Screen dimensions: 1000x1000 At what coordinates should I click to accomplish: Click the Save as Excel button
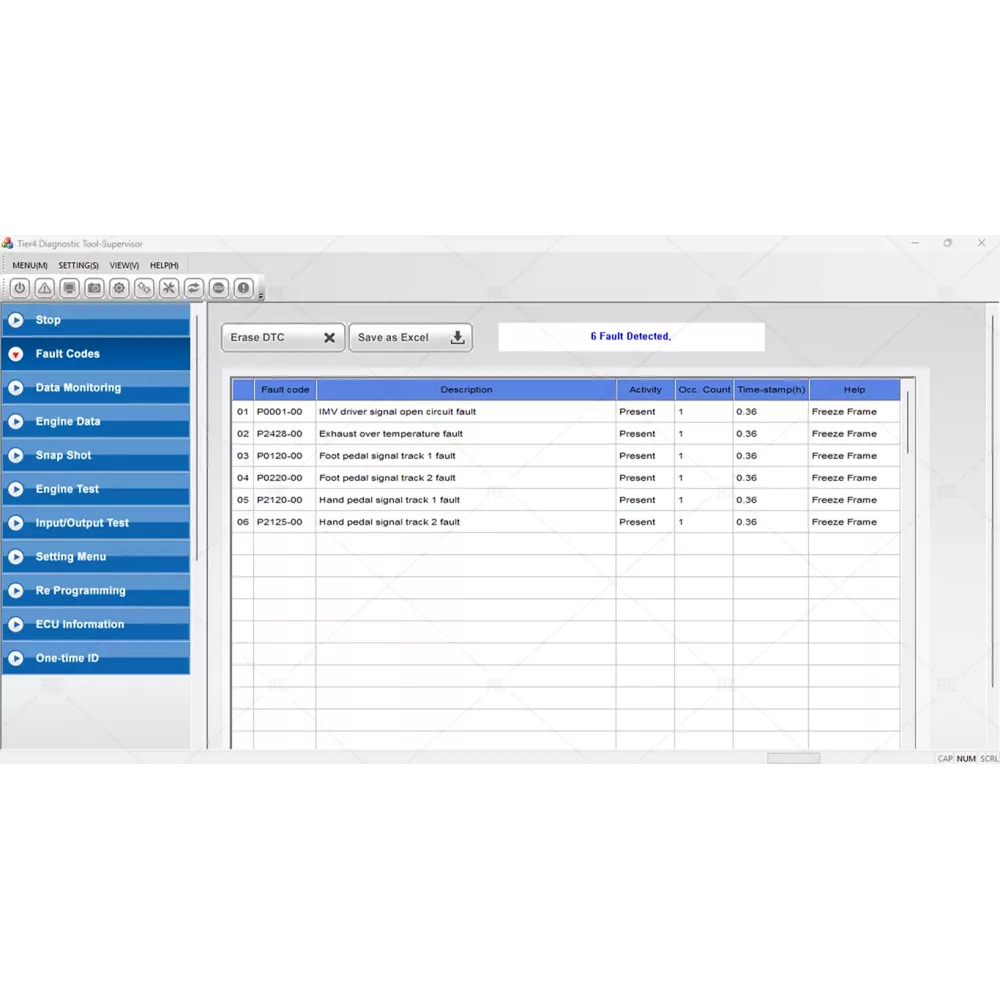click(410, 338)
